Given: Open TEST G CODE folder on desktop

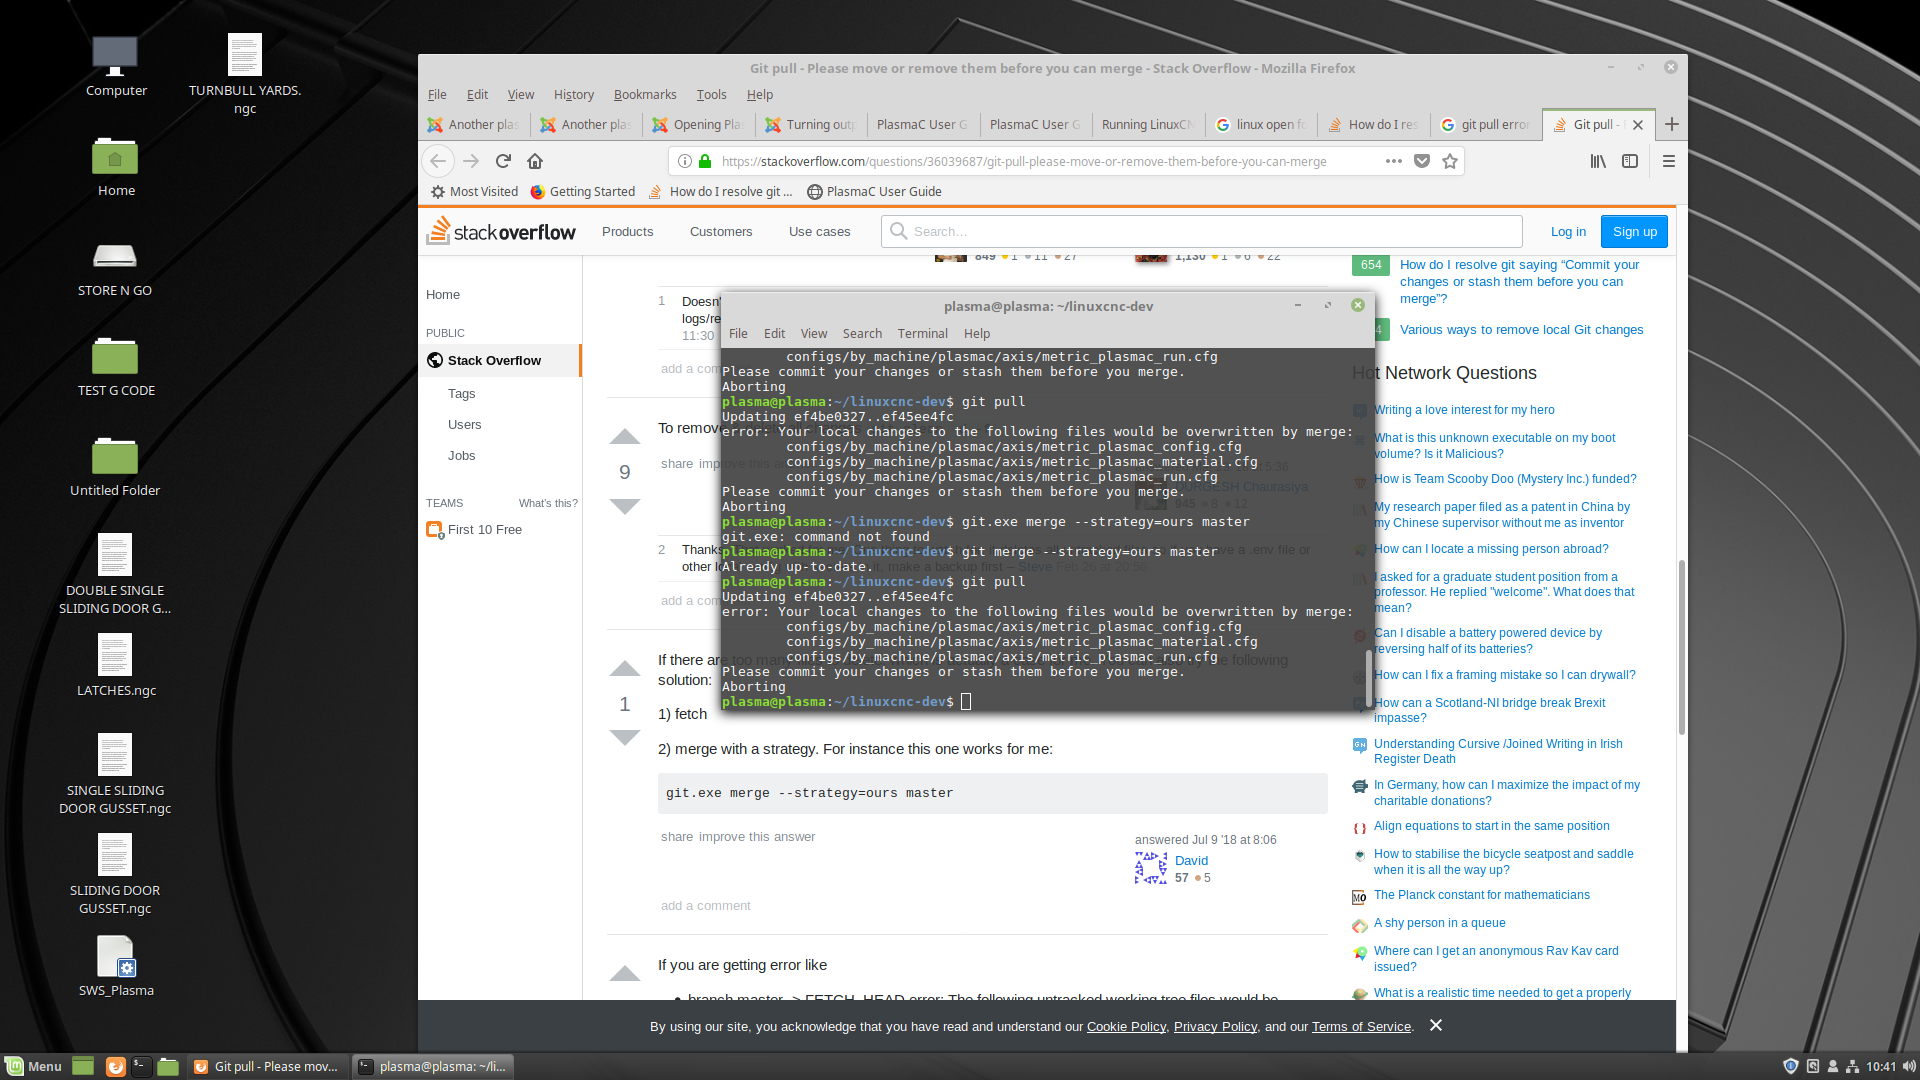Looking at the screenshot, I should [115, 367].
